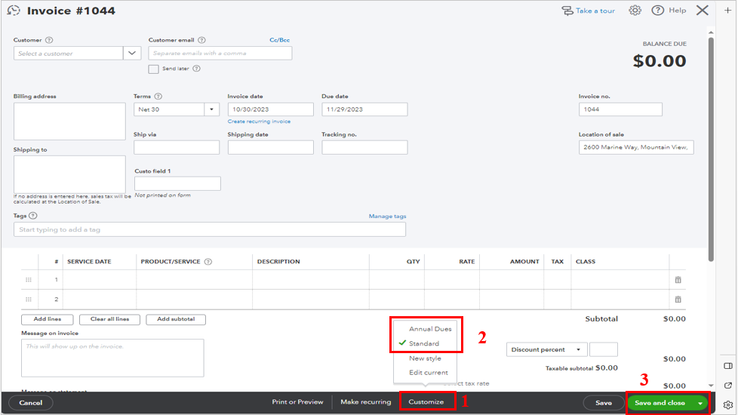Click the Take a tour link text
738x415 pixels.
pyautogui.click(x=595, y=10)
